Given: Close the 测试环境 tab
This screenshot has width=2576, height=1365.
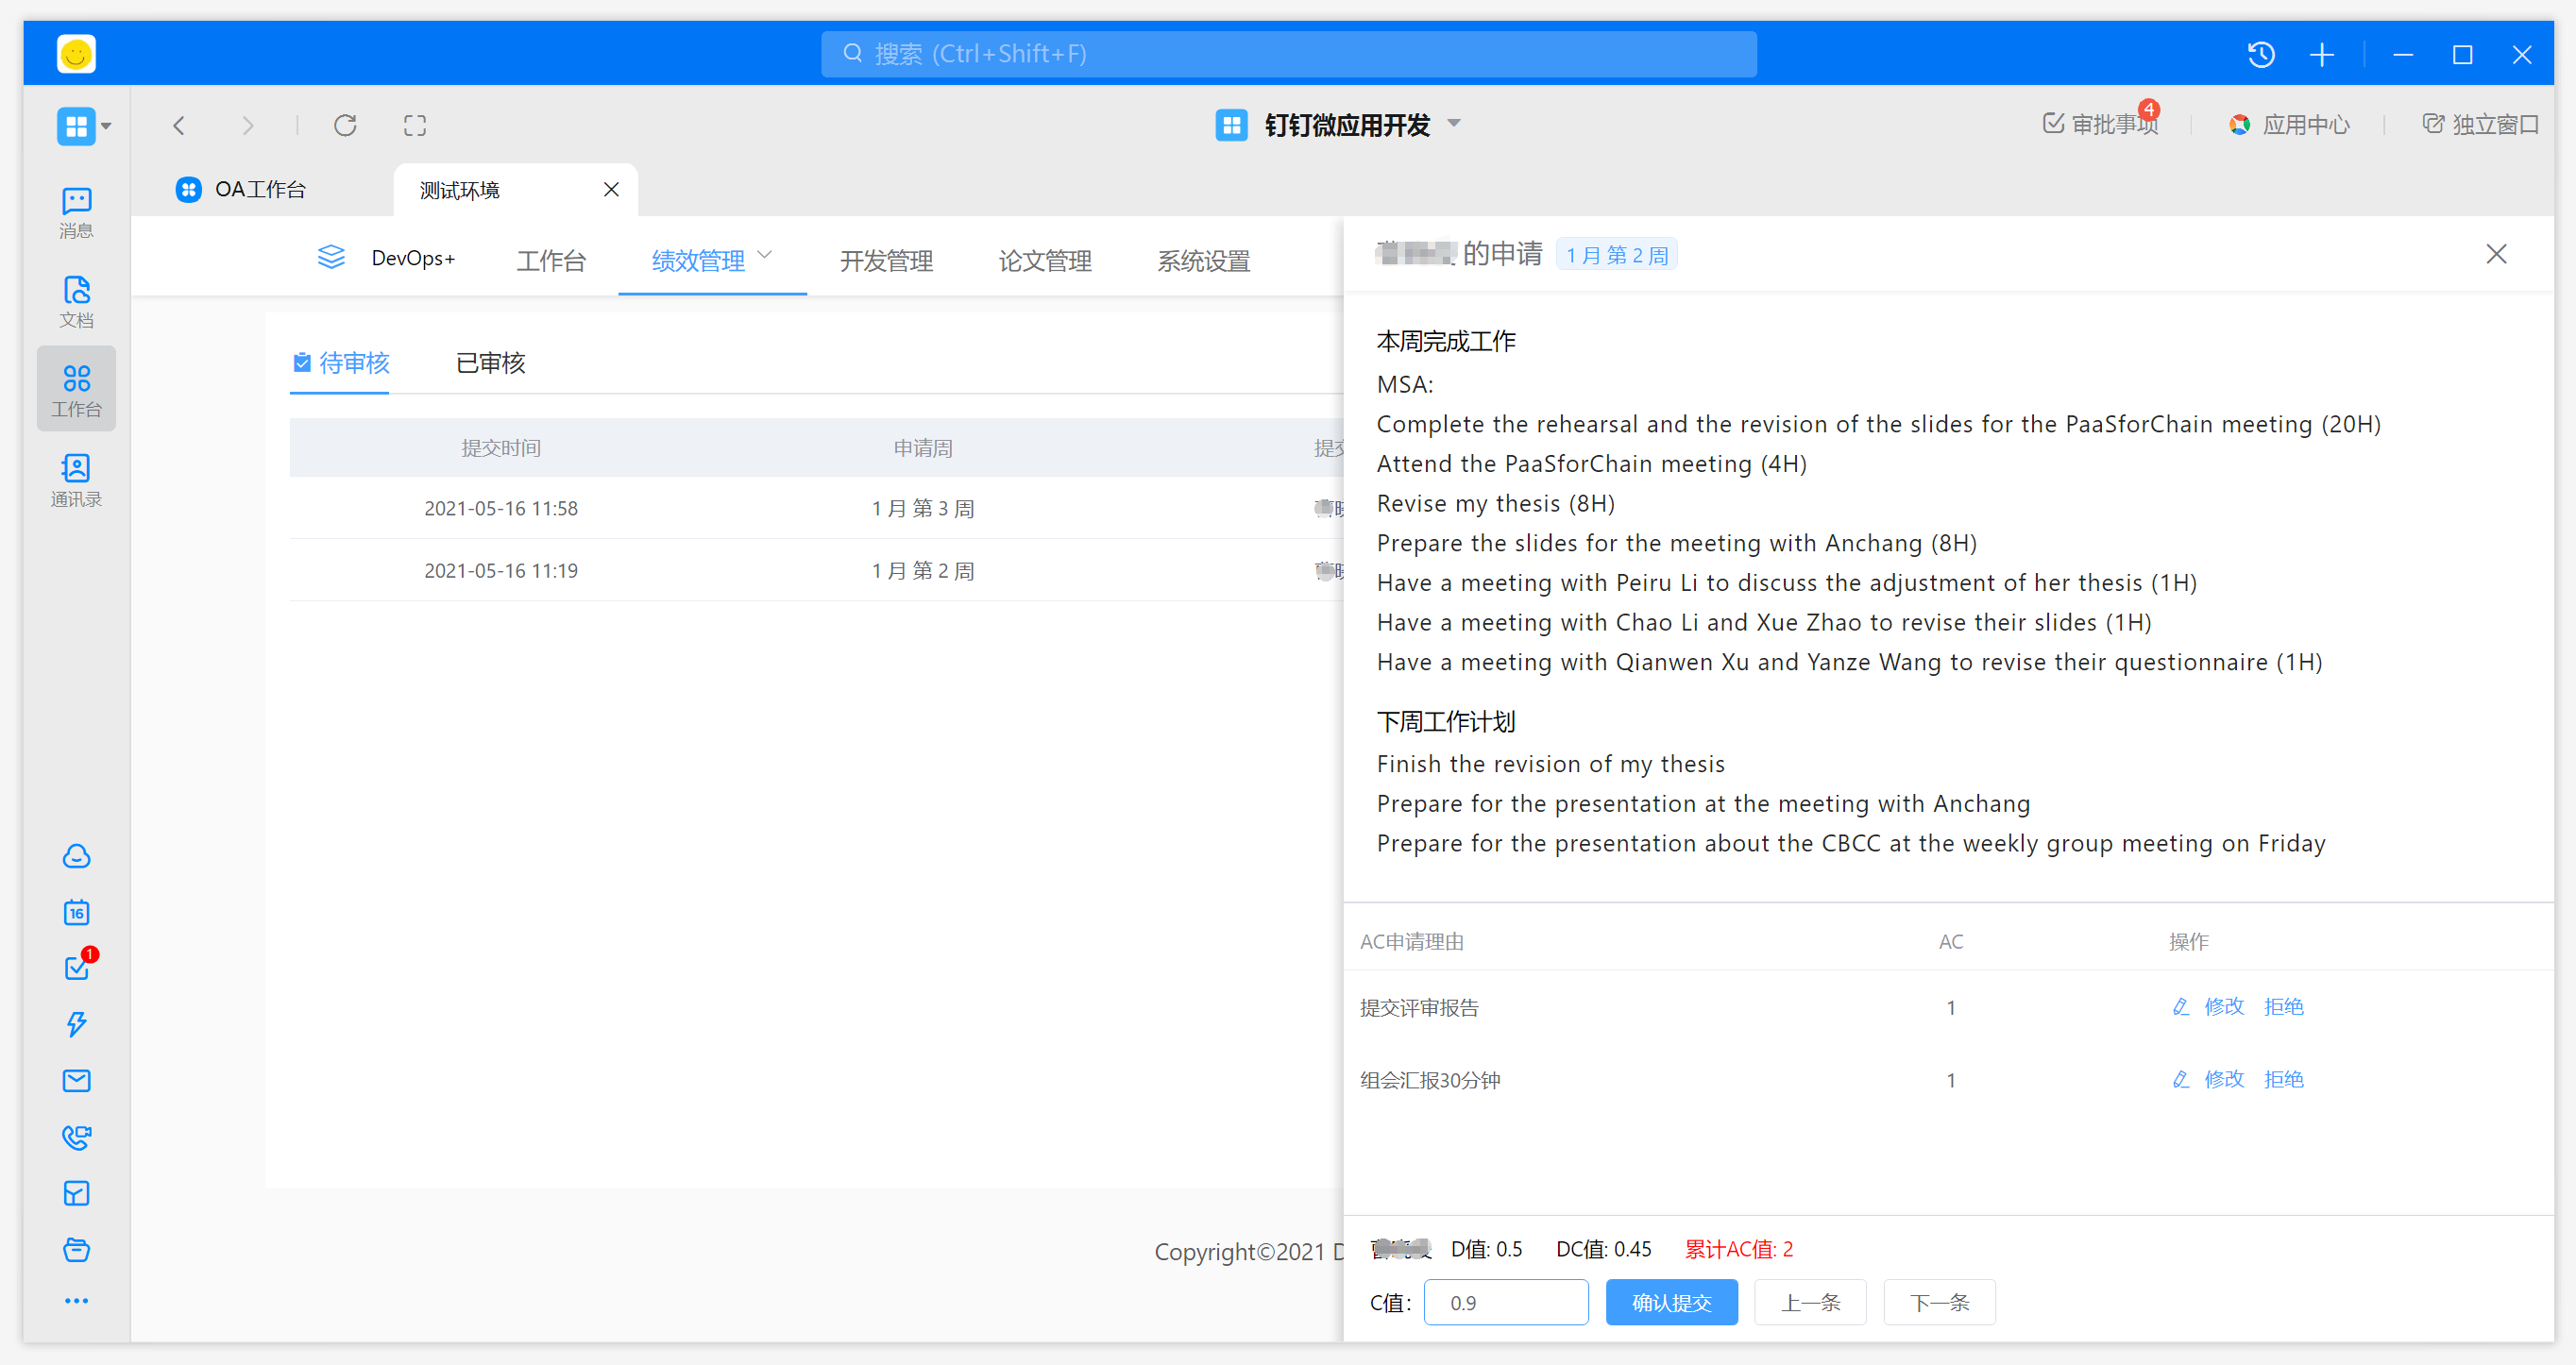Looking at the screenshot, I should point(611,189).
